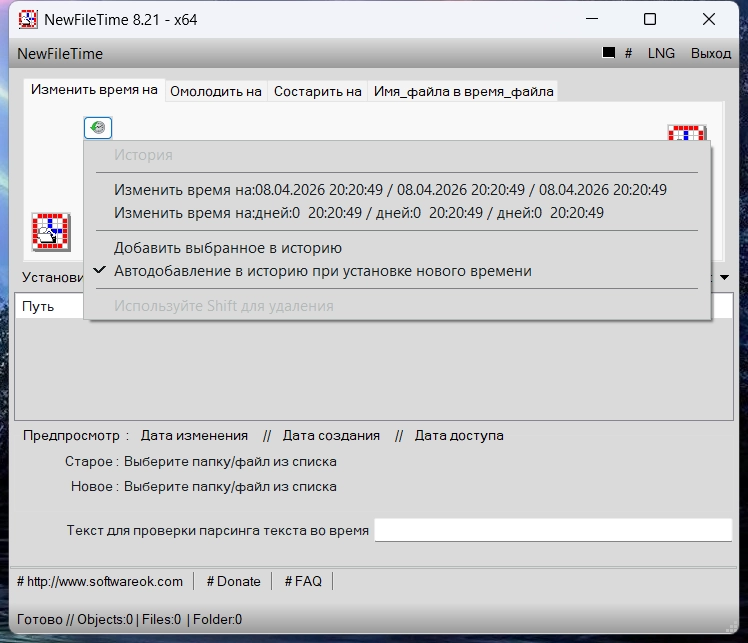
Task: Select history entry with дней:0 20:20:49
Action: click(397, 213)
